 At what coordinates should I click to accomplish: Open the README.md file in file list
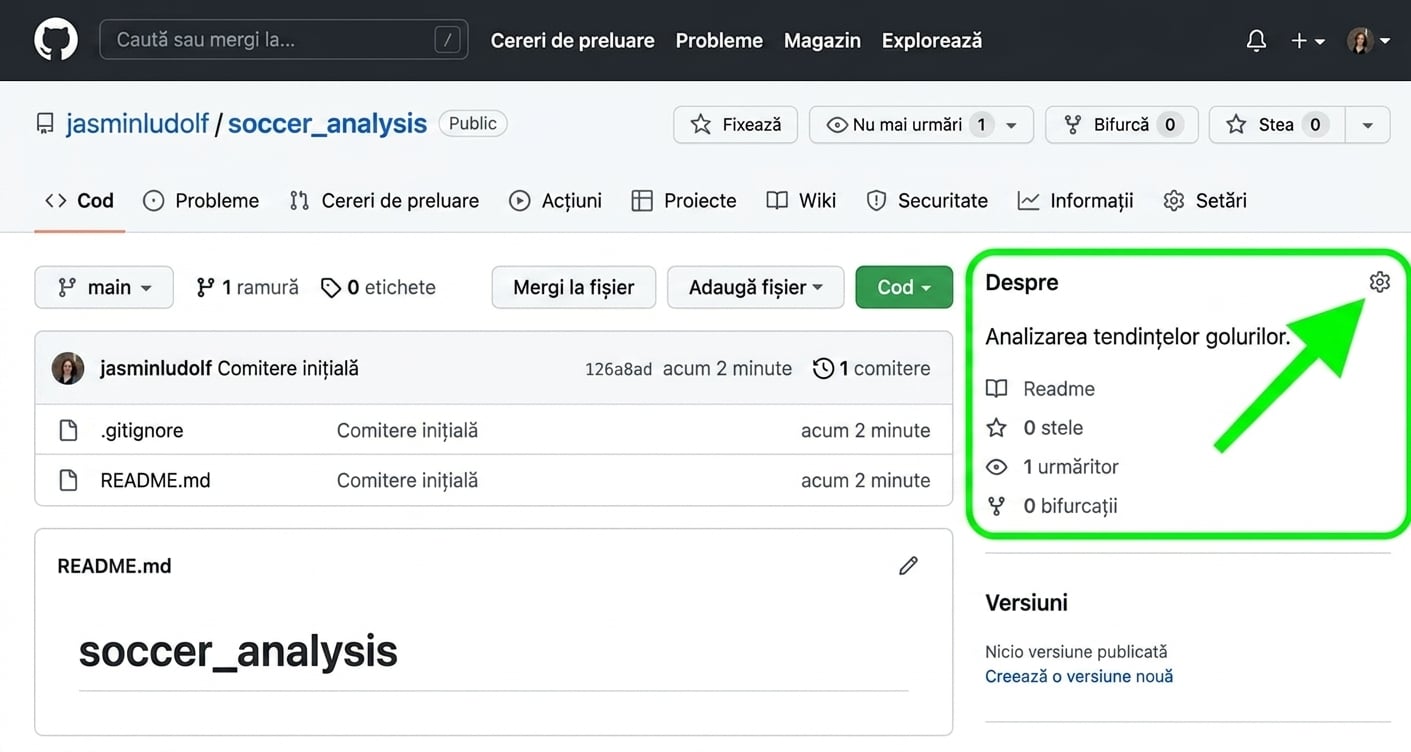(155, 481)
